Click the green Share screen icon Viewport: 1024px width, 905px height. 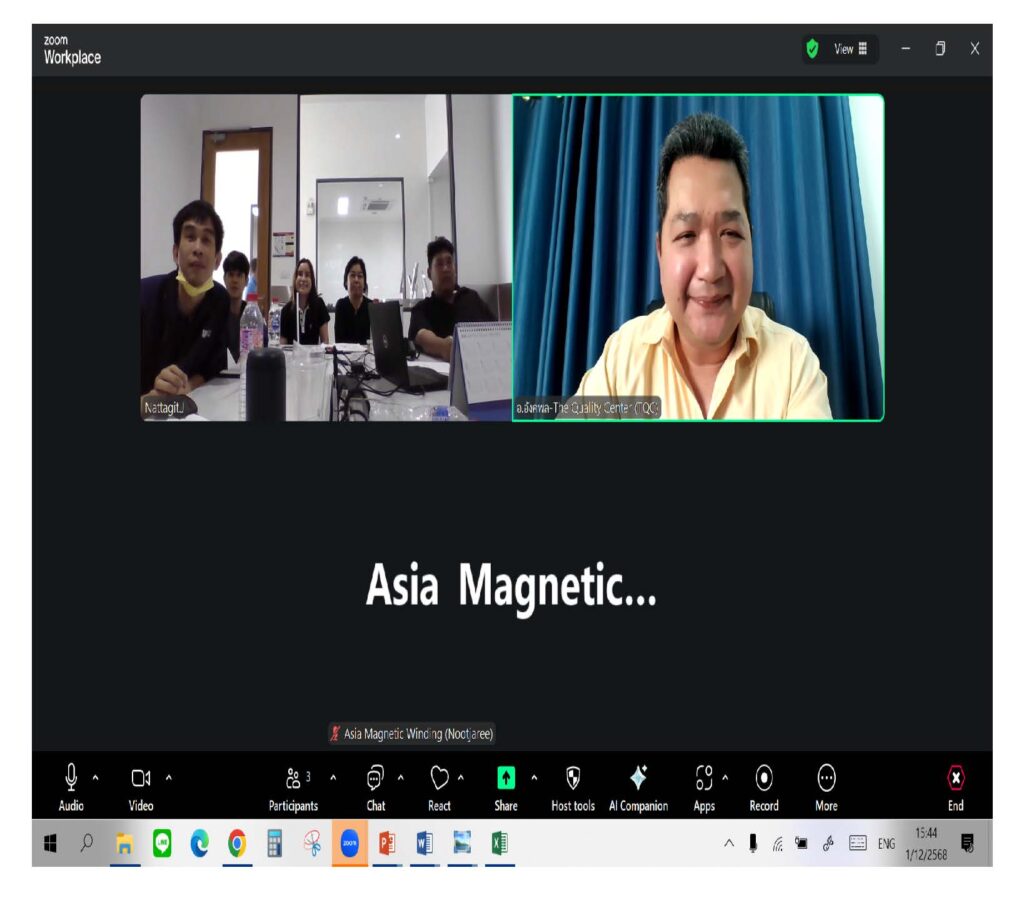coord(506,778)
